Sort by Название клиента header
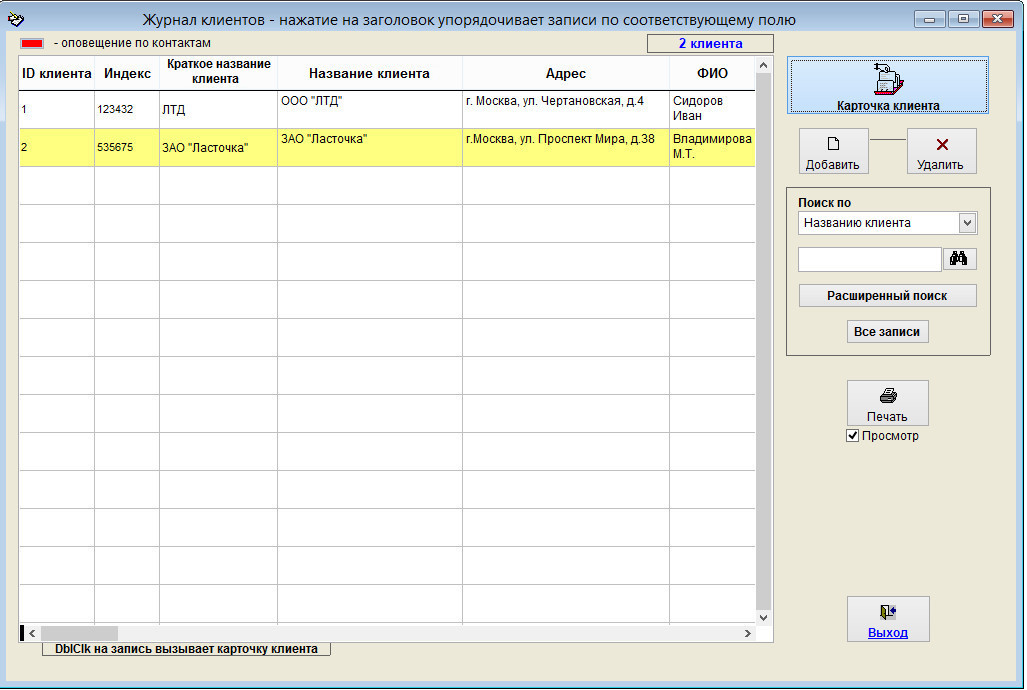Screen dimensions: 1027x690 tap(369, 73)
